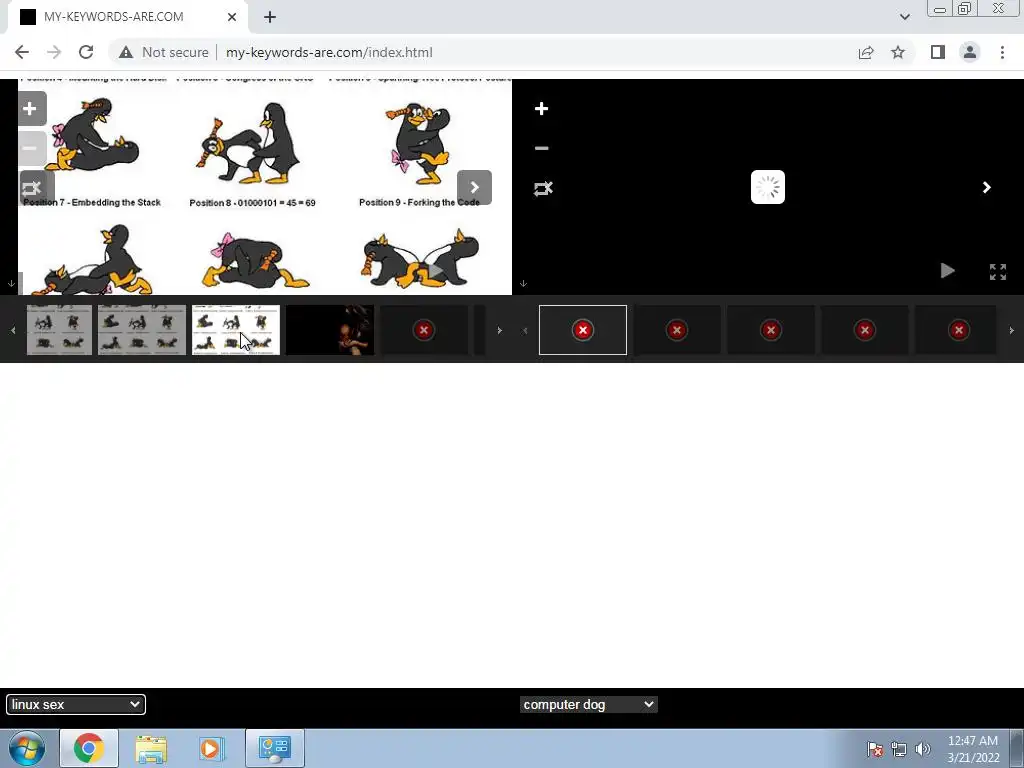1024x768 pixels.
Task: Zoom in on the right gallery
Action: (541, 108)
